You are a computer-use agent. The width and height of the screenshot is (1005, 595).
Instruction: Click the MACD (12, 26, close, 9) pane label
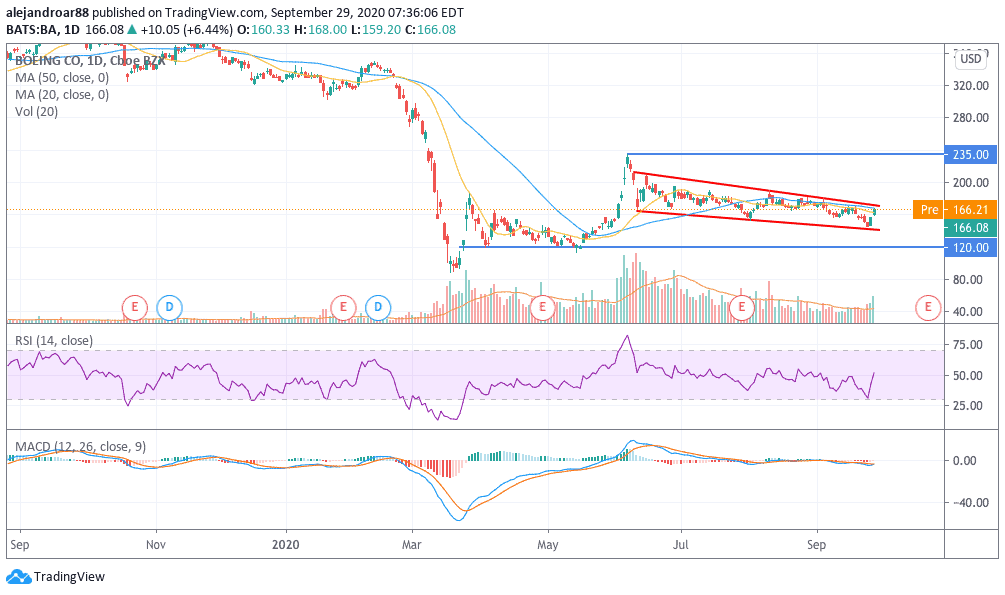81,446
